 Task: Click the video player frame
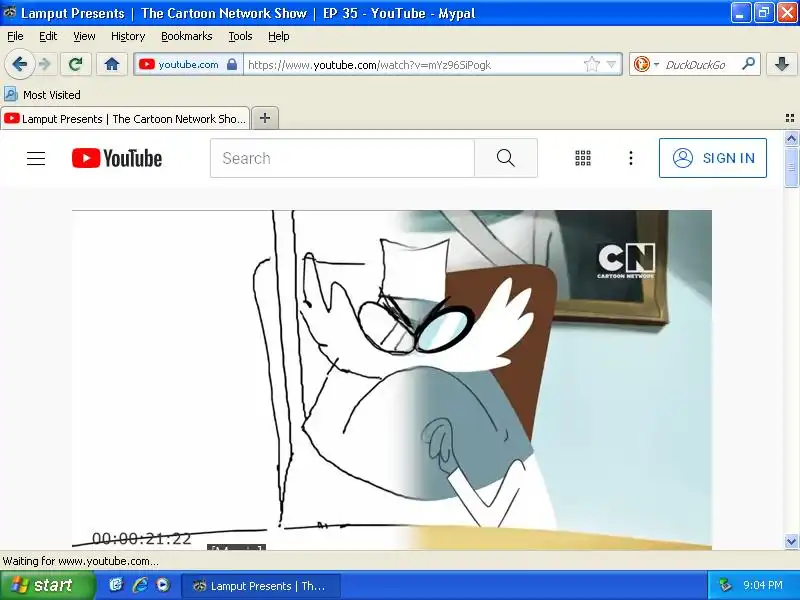coord(392,380)
